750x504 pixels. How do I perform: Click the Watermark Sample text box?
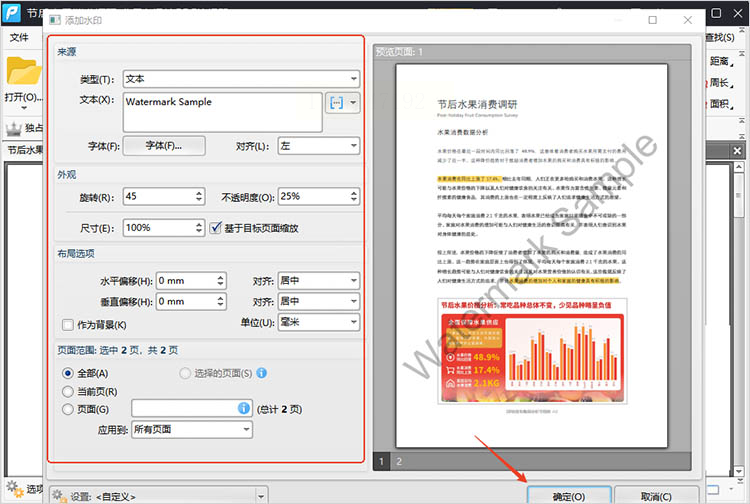click(x=222, y=112)
